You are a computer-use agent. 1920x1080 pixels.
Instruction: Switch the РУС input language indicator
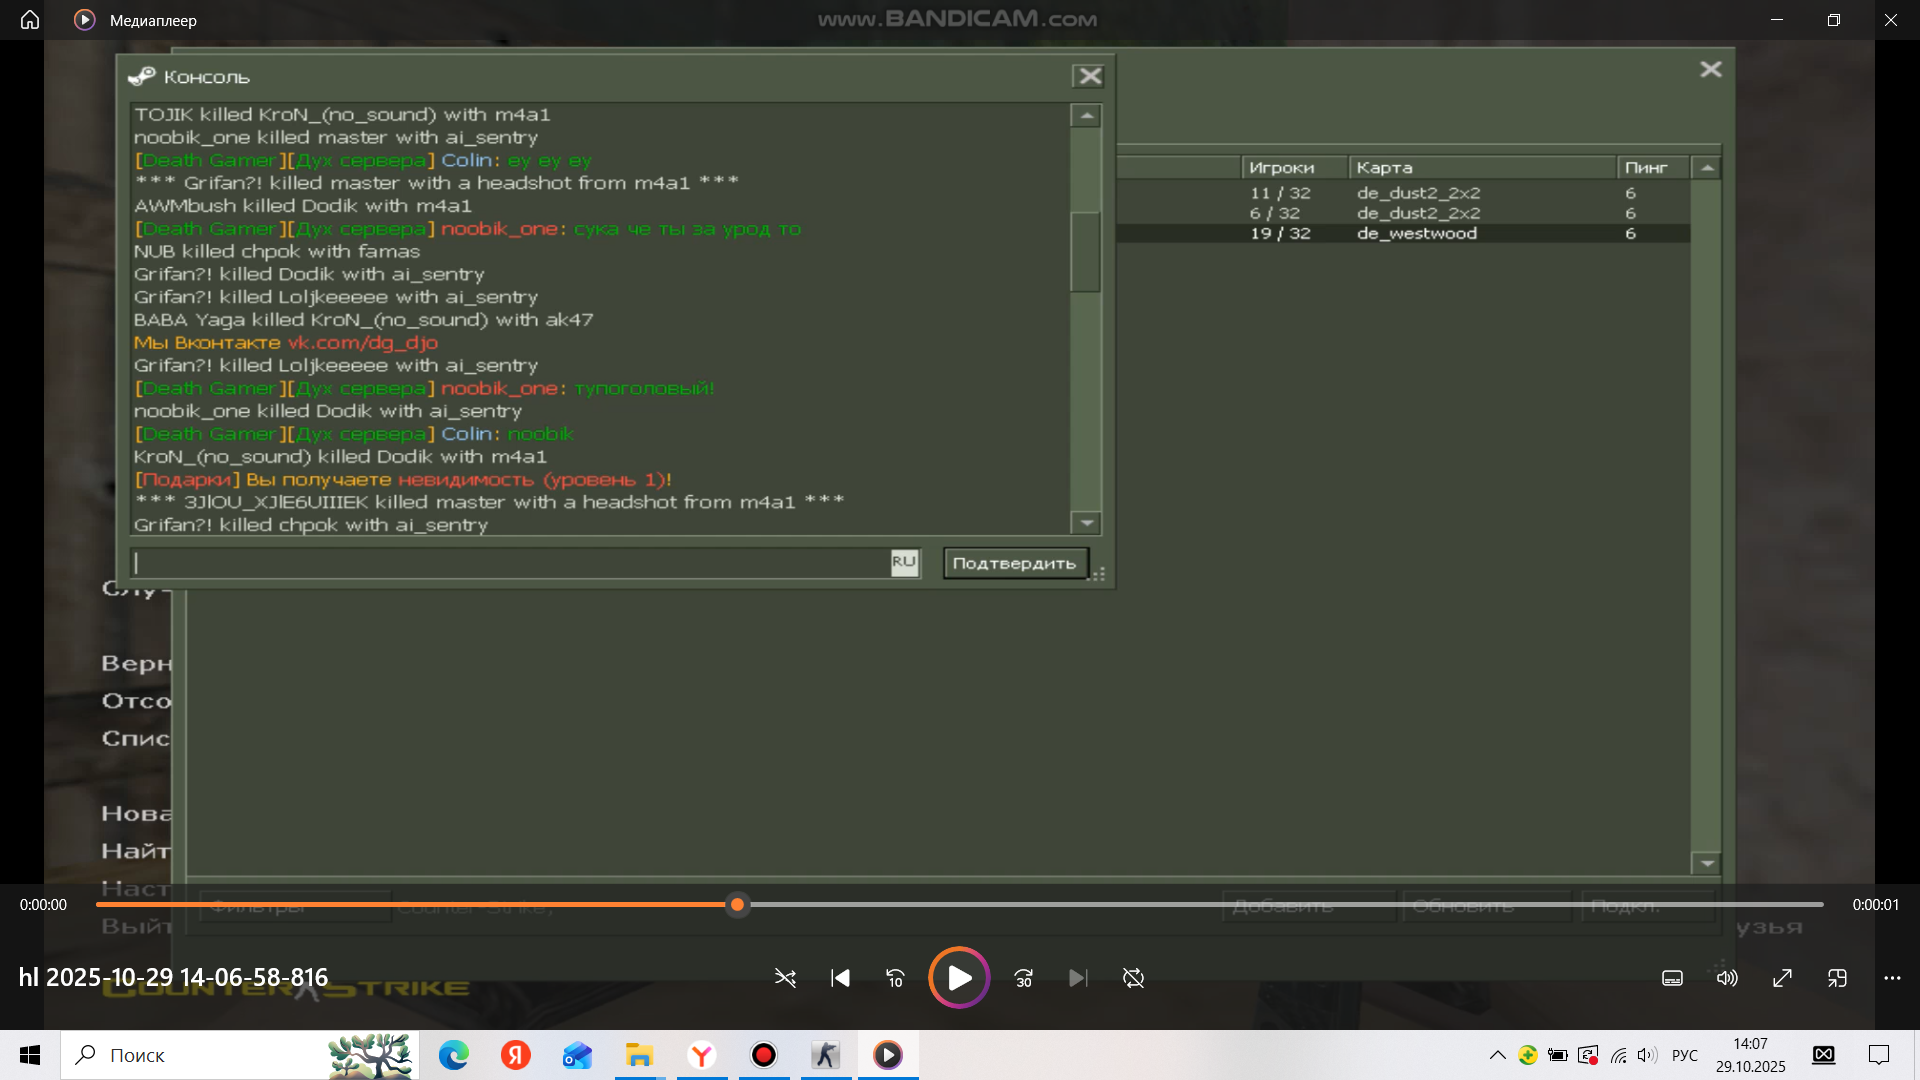[x=1685, y=1055]
